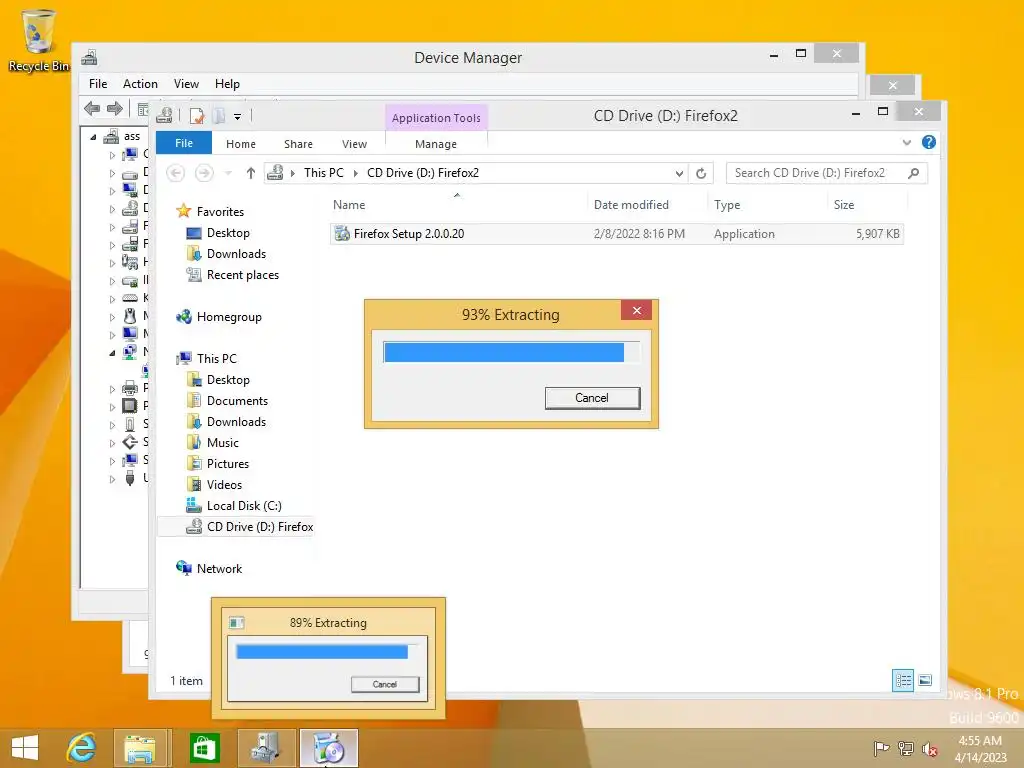This screenshot has width=1024, height=768.
Task: Close the 93% Extracting dialog with red X
Action: (637, 310)
